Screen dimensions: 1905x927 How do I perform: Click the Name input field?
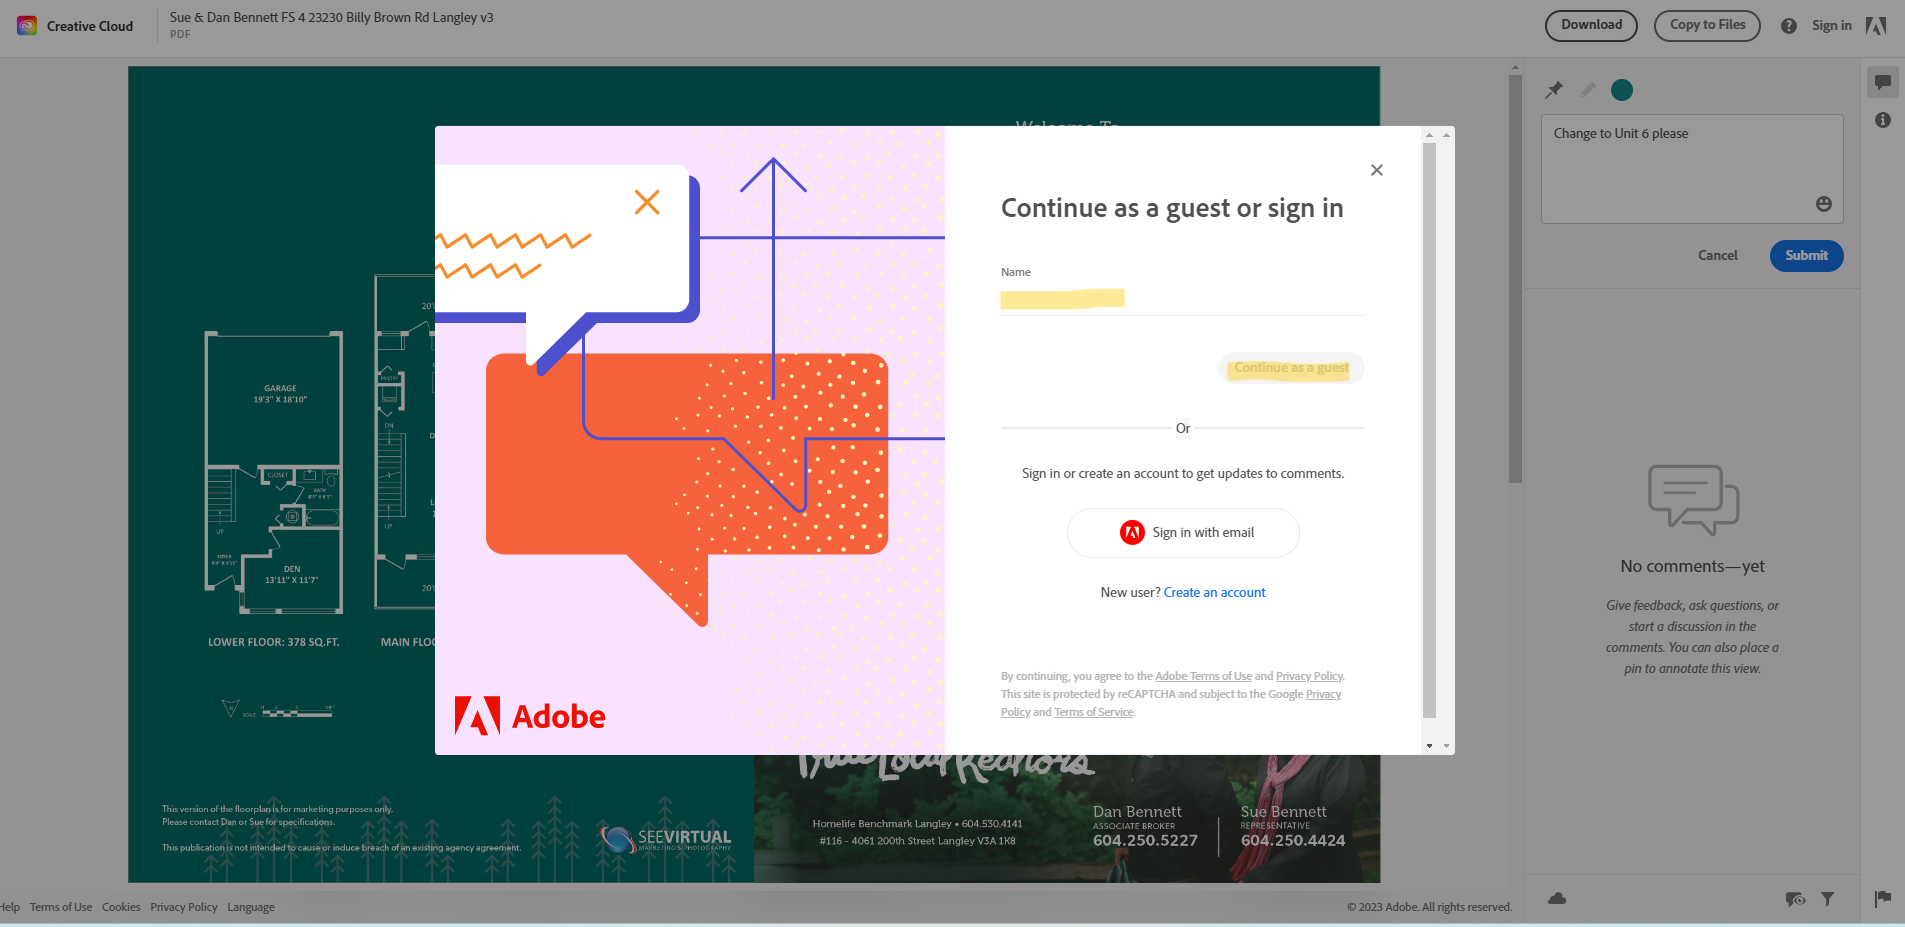pos(1182,299)
